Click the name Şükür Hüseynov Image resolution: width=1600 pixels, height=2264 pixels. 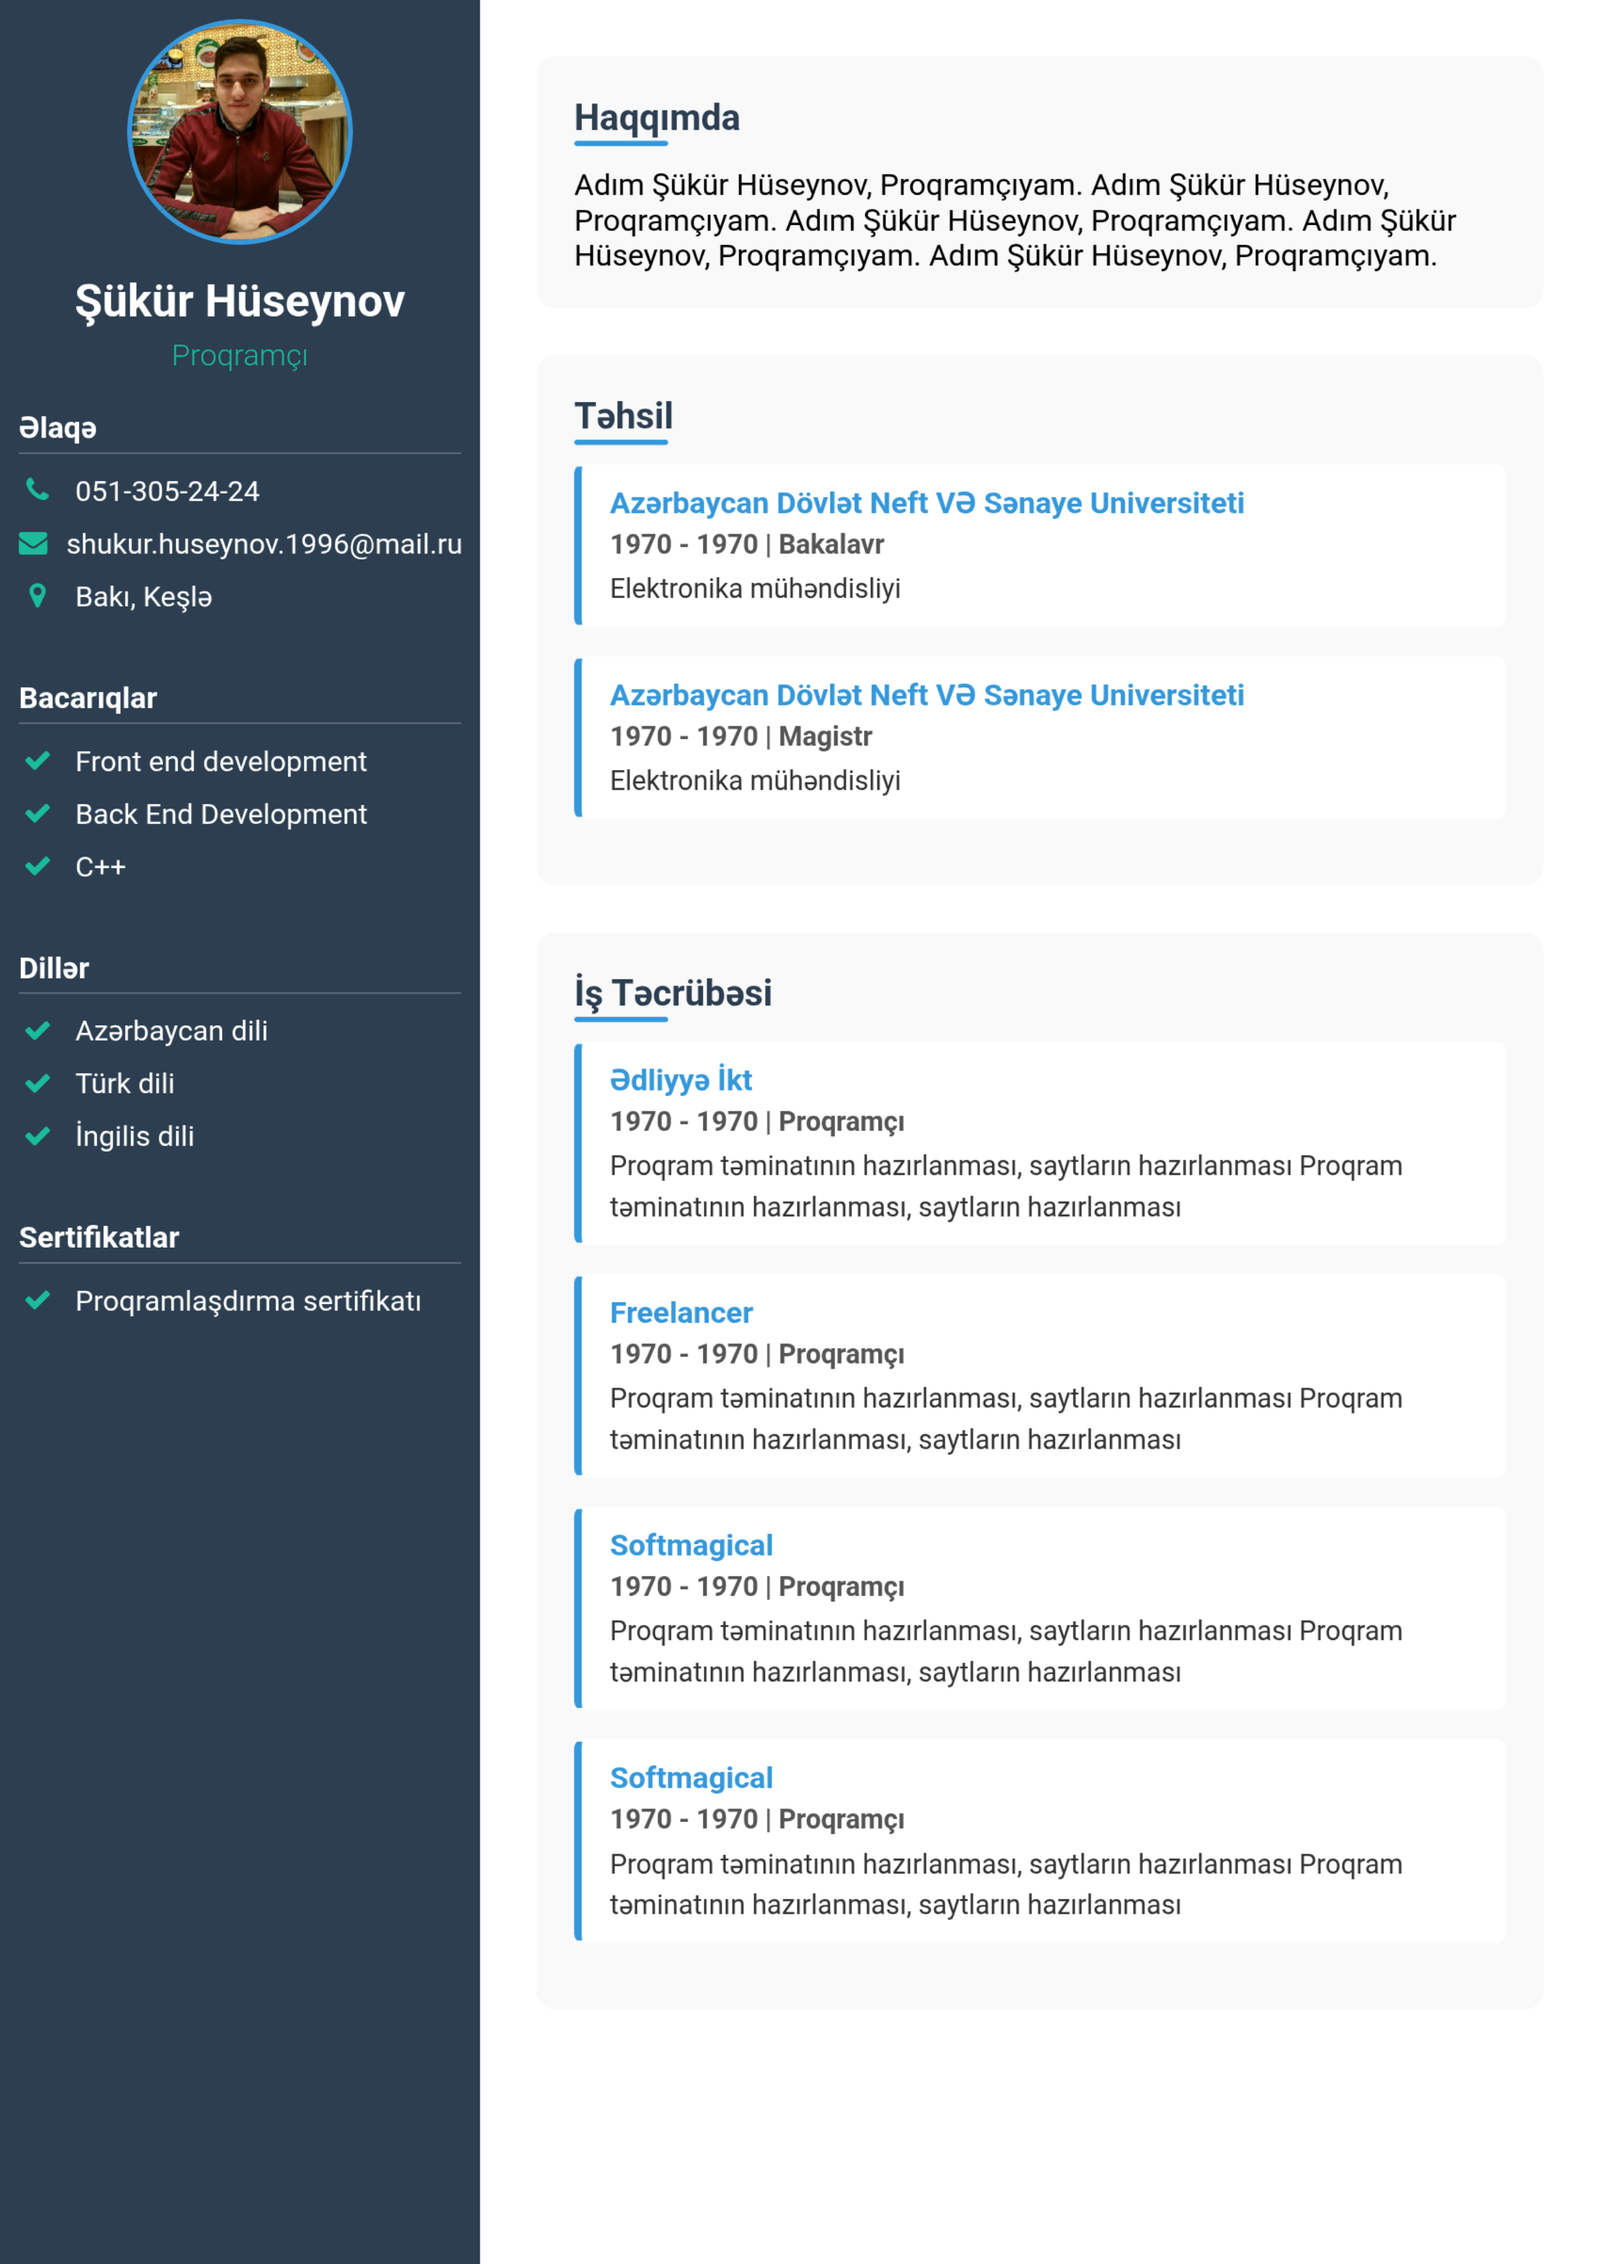pyautogui.click(x=240, y=301)
